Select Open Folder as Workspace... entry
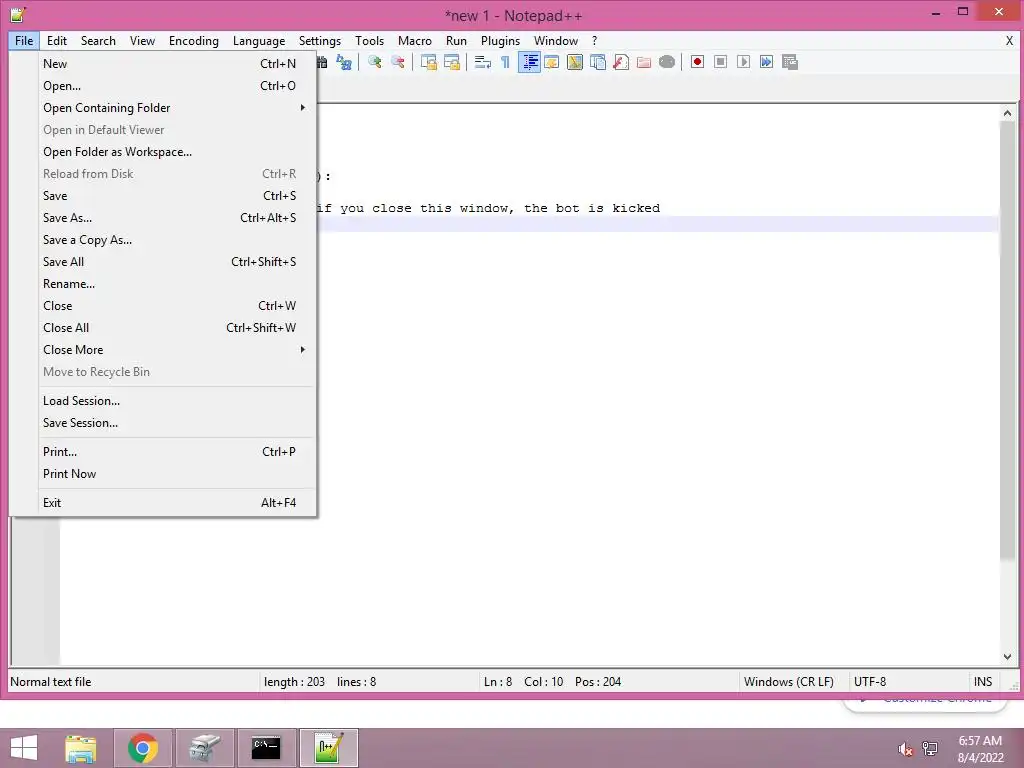1024x768 pixels. click(170, 152)
